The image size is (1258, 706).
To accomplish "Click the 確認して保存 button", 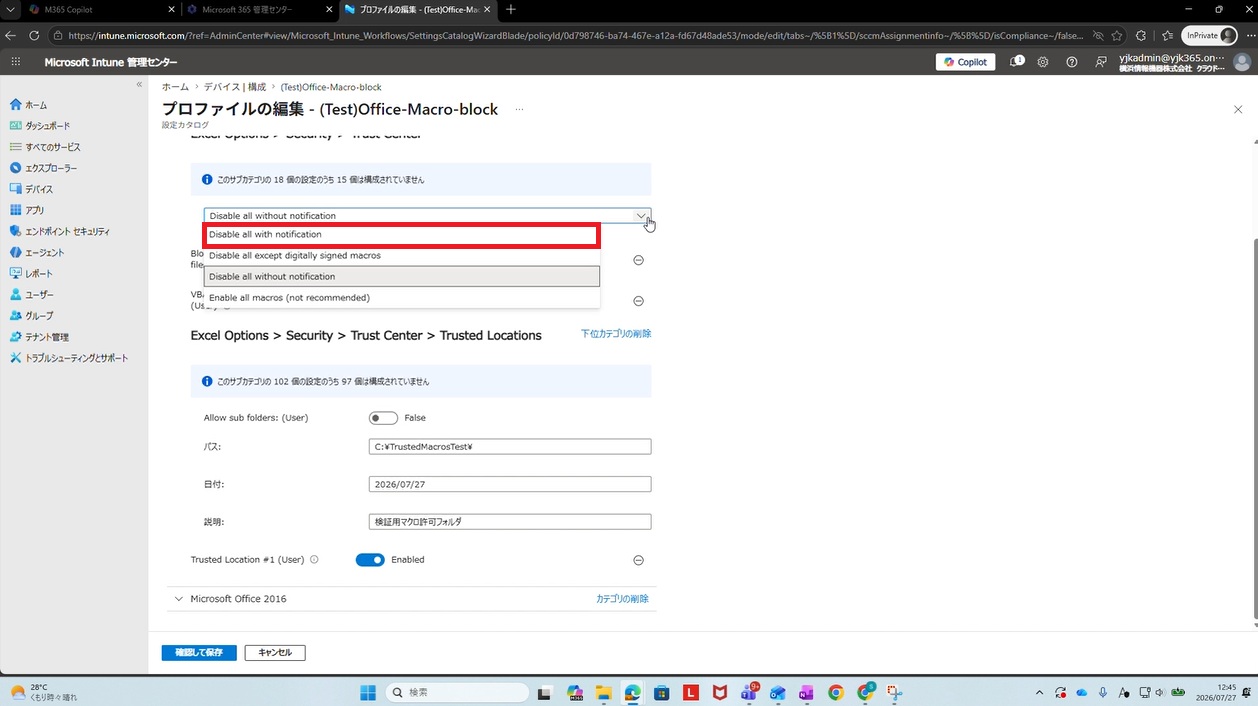I will point(199,653).
